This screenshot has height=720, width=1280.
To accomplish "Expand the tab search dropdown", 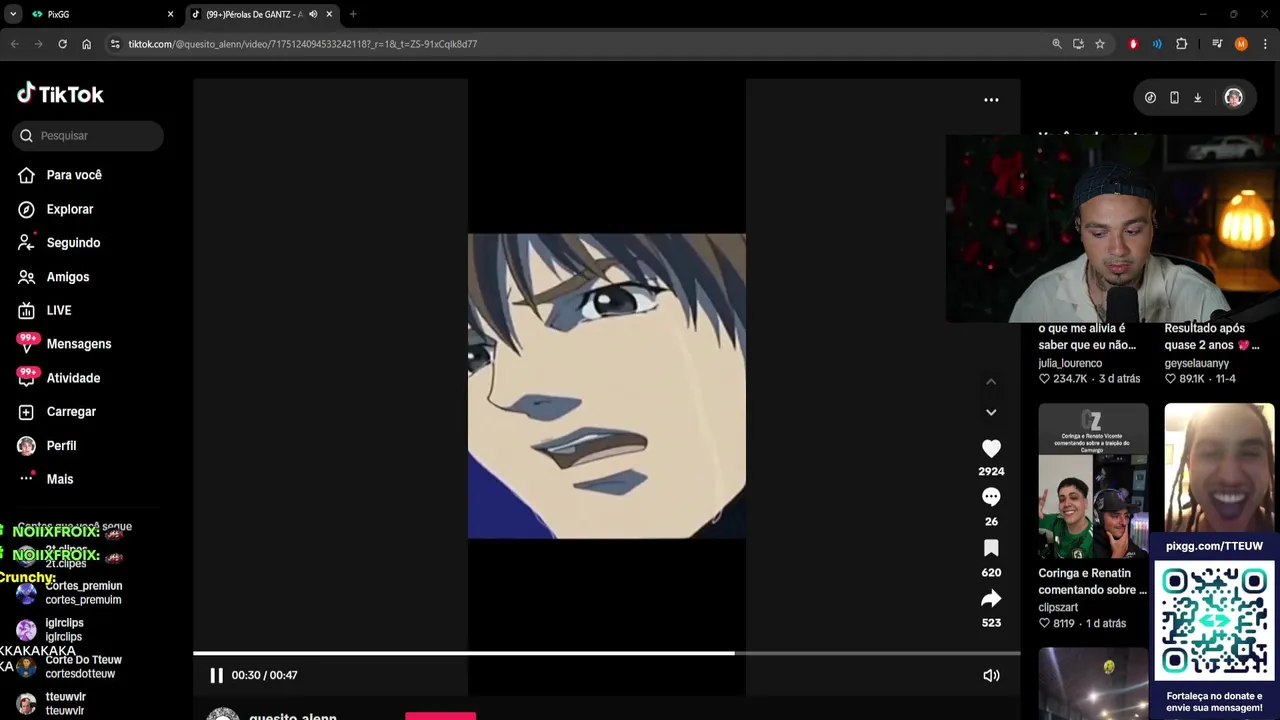I will click(13, 14).
